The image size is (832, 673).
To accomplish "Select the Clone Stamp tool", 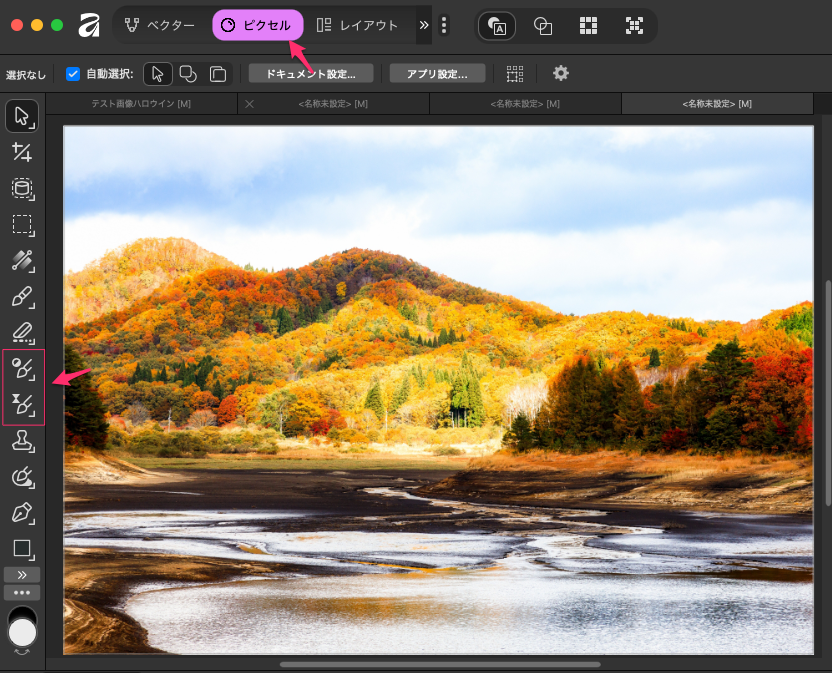I will click(22, 440).
